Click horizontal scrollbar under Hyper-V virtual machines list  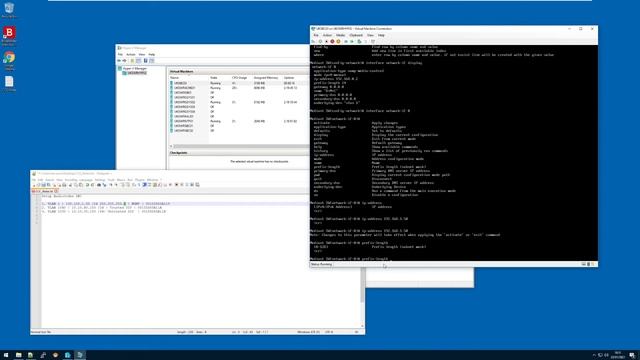pos(241,146)
